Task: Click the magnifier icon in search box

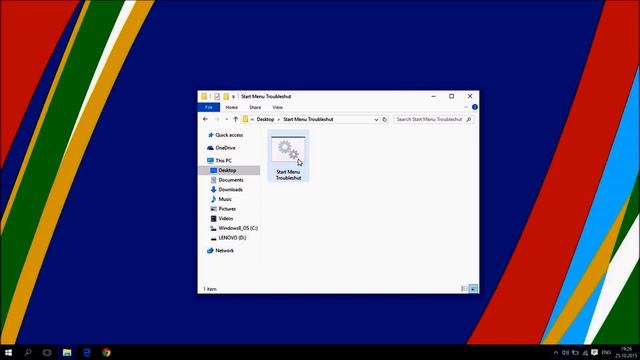Action: coord(469,119)
